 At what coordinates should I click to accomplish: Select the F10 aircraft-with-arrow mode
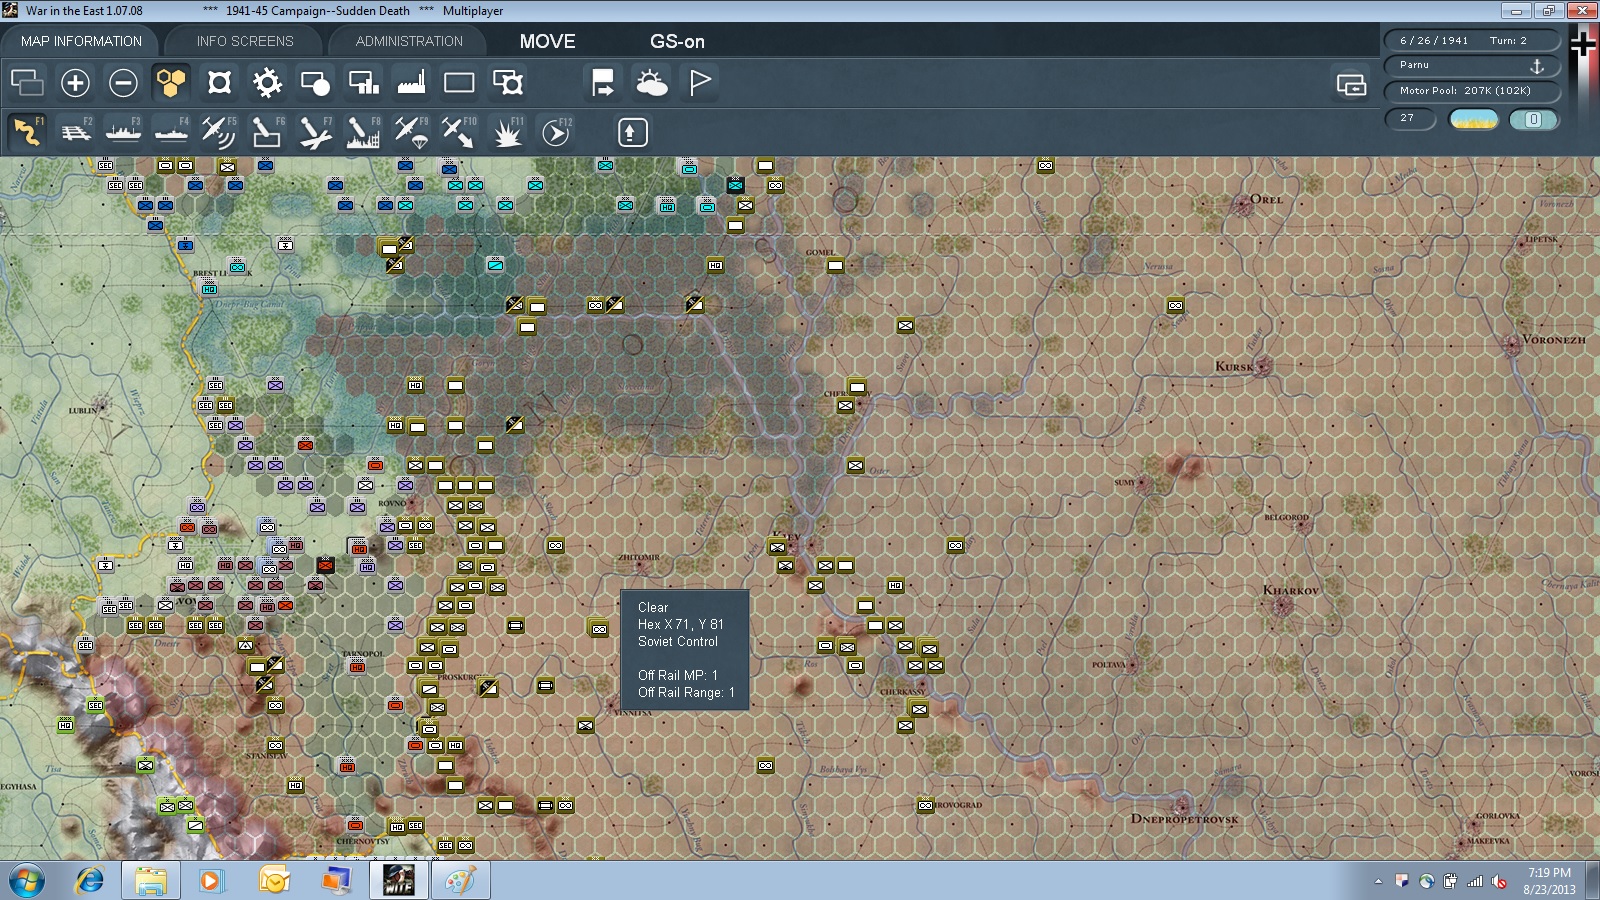point(459,131)
